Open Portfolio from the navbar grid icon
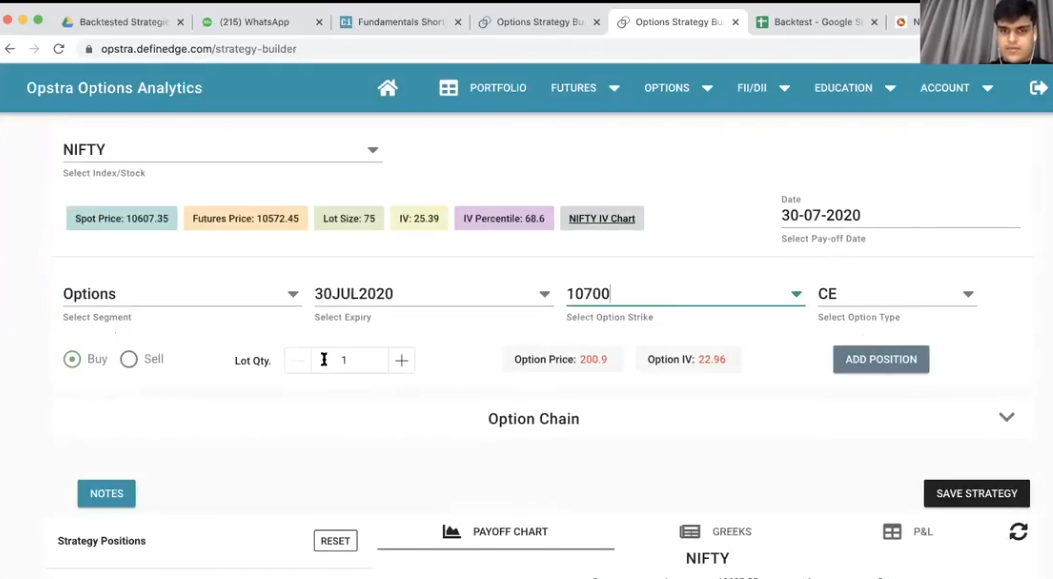Screen dimensions: 1053x579 click(x=449, y=88)
